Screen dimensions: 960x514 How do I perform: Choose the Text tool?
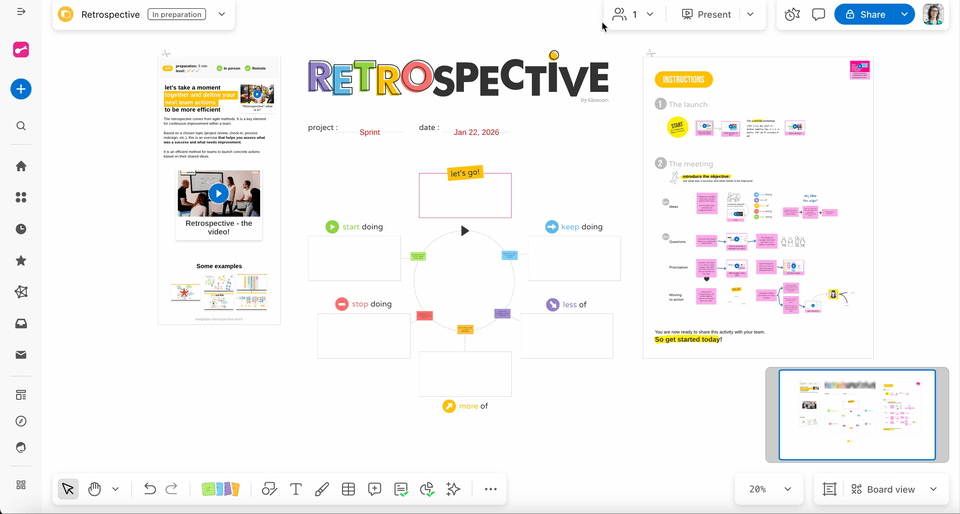[x=296, y=489]
